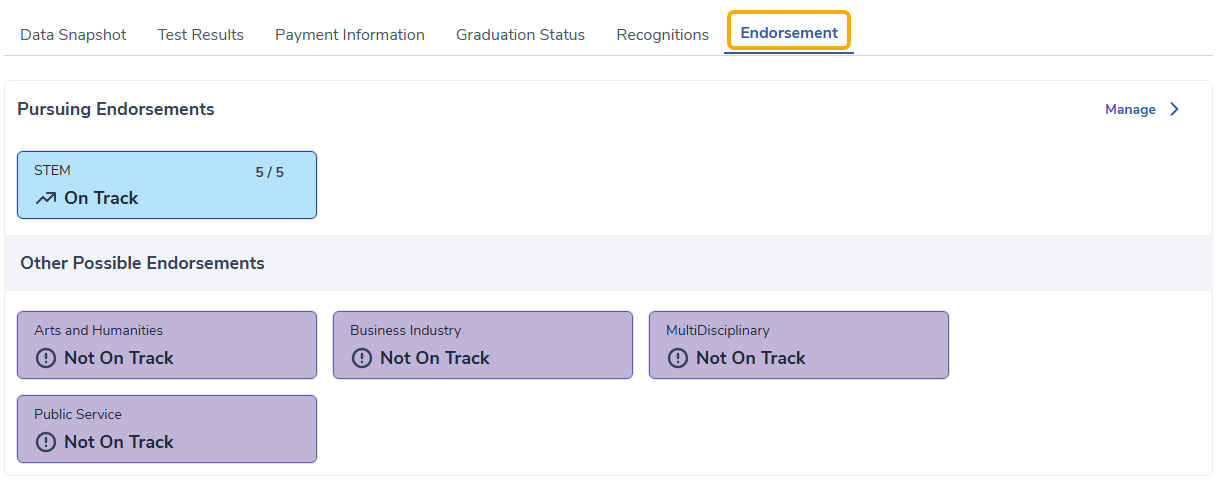Go to Payment Information tab
The height and width of the screenshot is (485, 1221).
tap(349, 34)
